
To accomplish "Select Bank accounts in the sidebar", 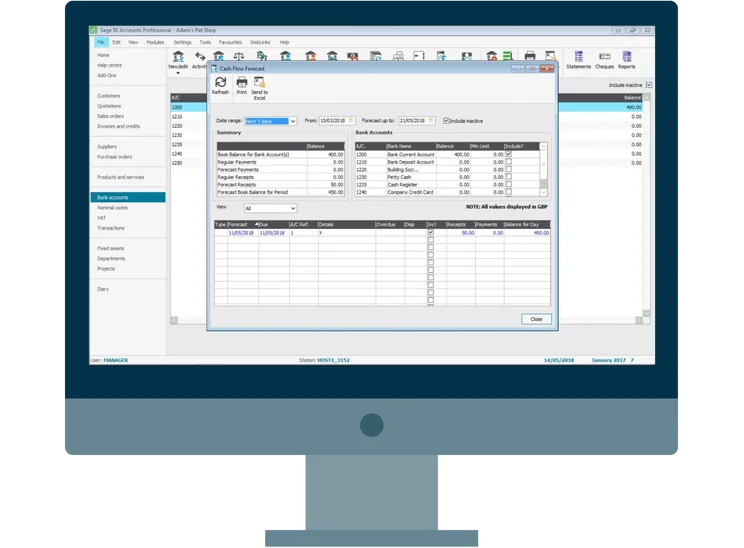I will tap(128, 197).
